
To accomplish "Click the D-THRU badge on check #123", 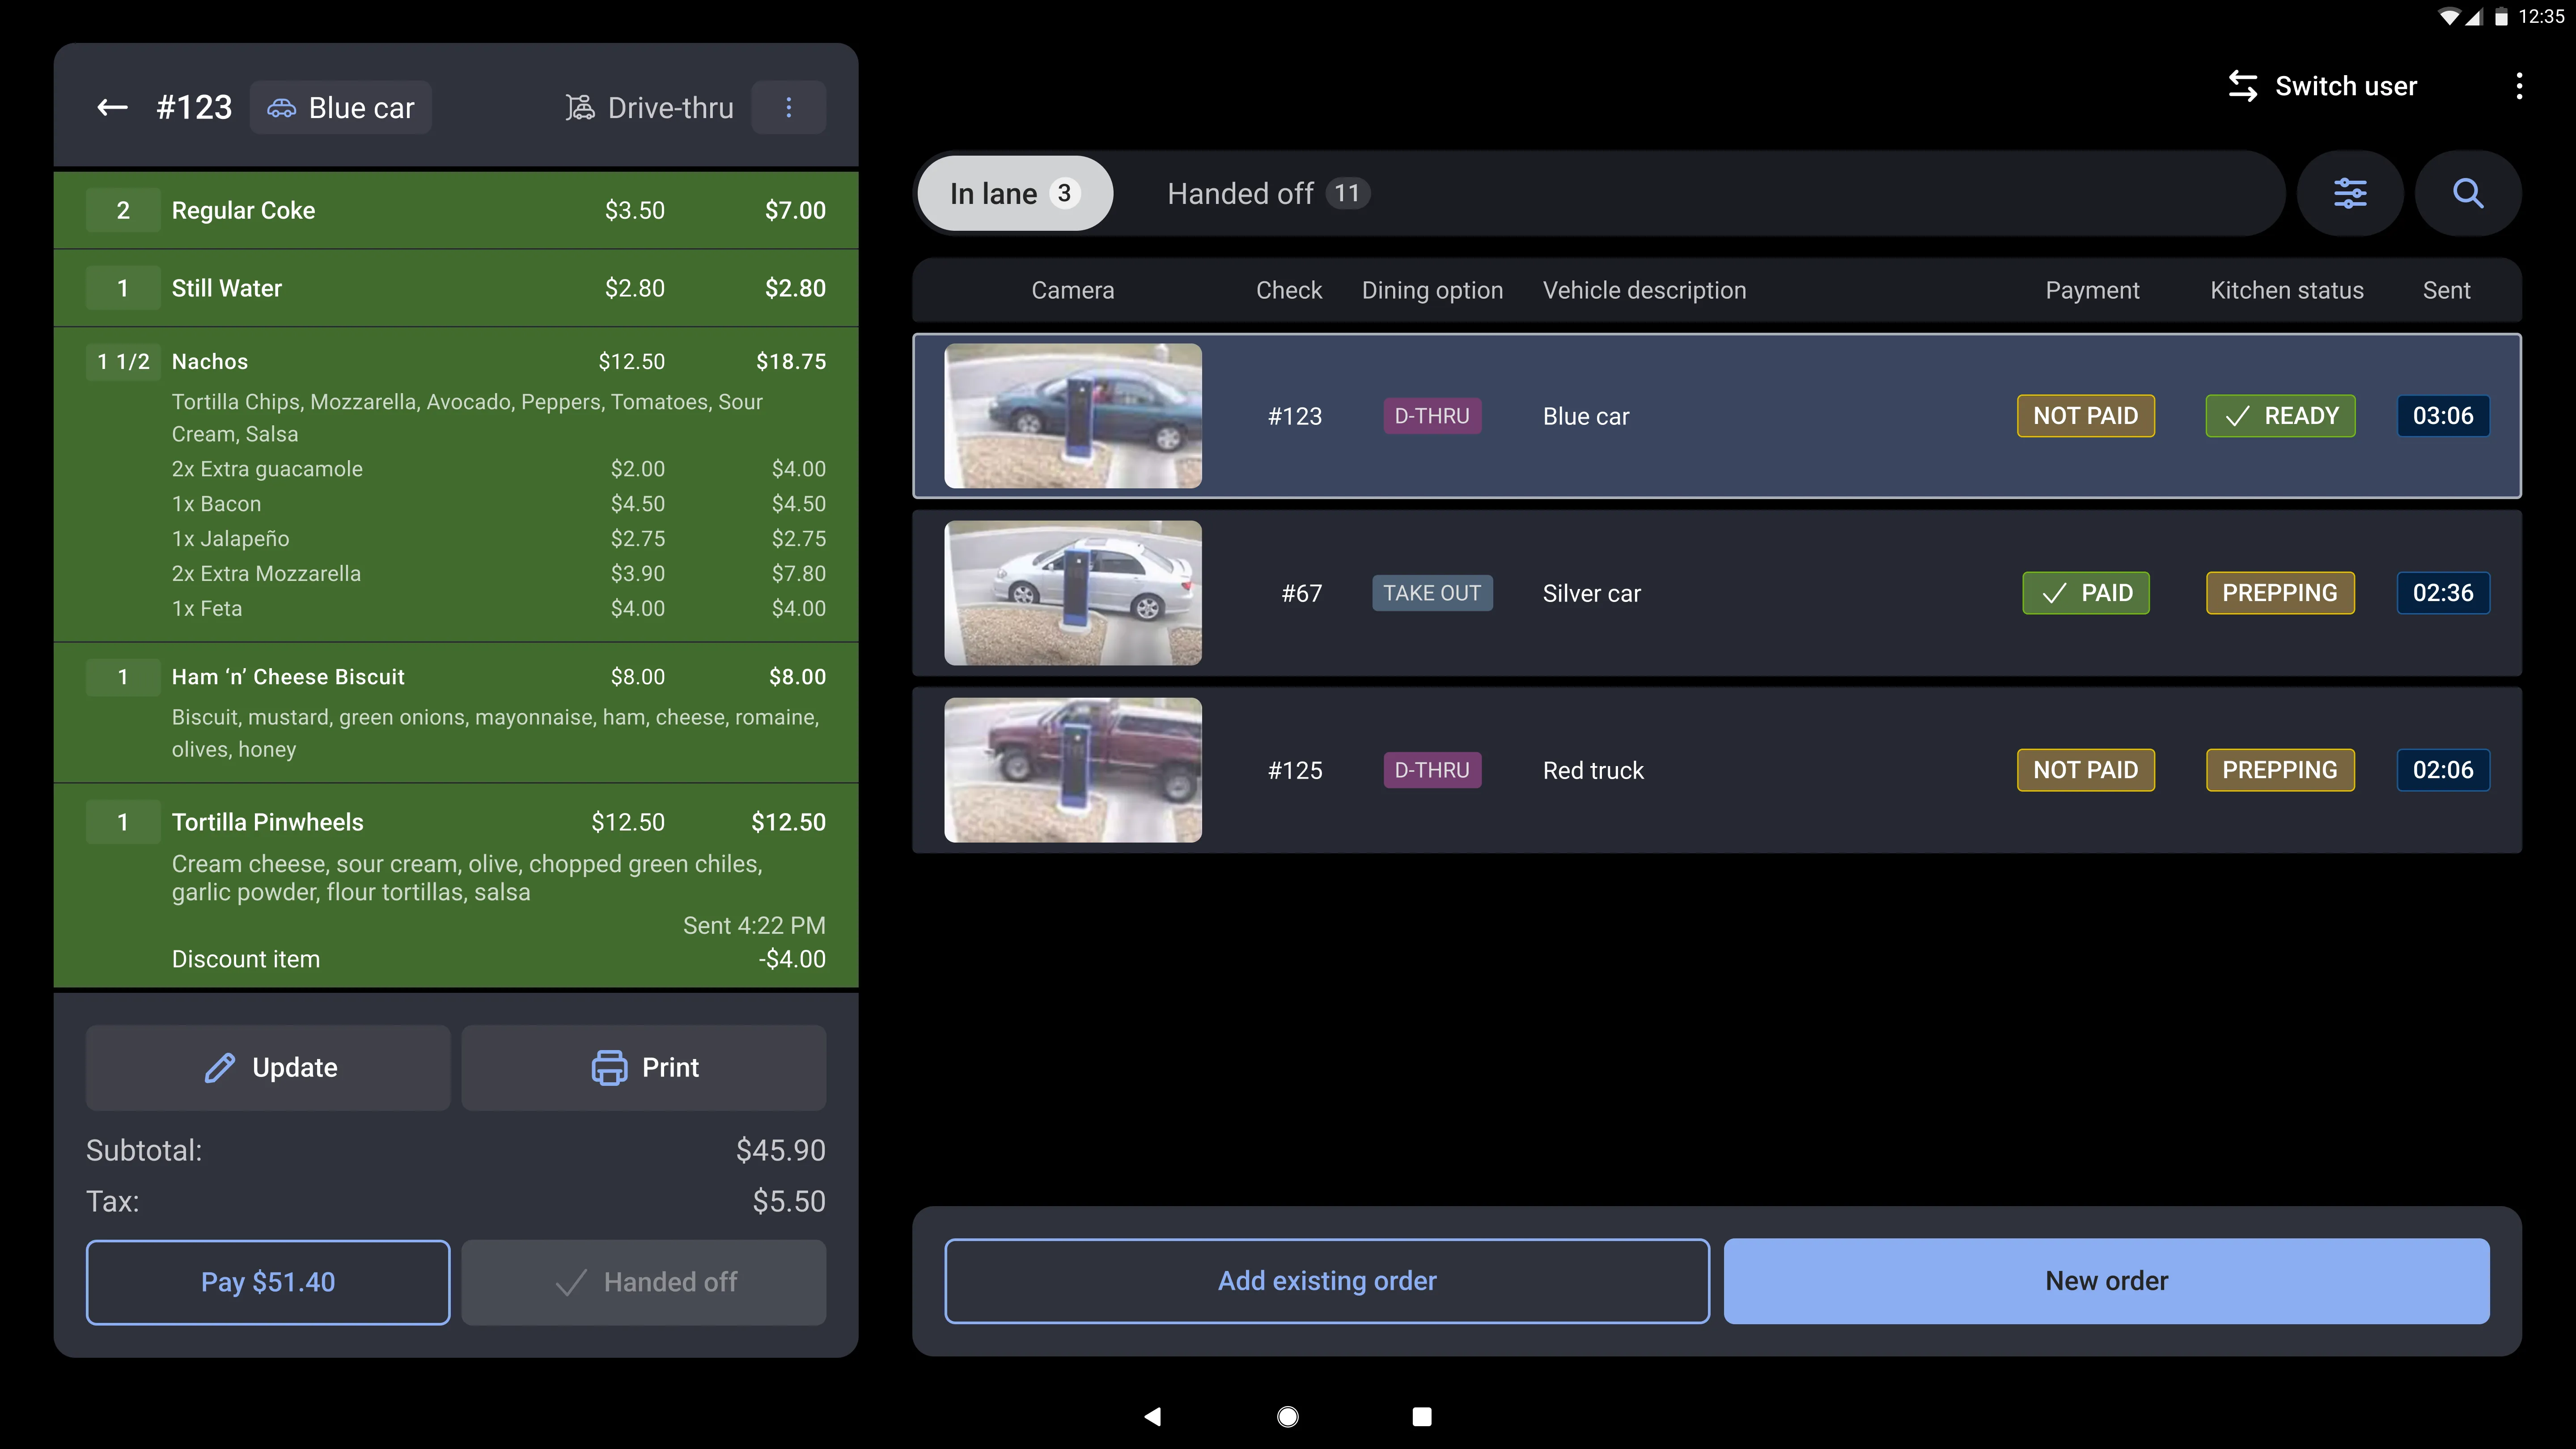I will pos(1432,416).
